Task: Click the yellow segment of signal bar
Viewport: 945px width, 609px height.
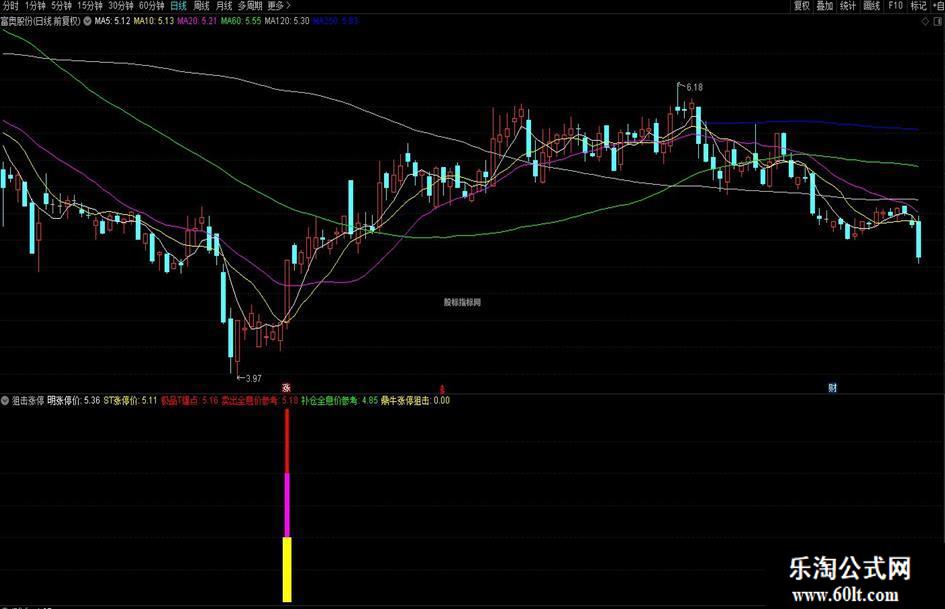Action: (x=287, y=569)
